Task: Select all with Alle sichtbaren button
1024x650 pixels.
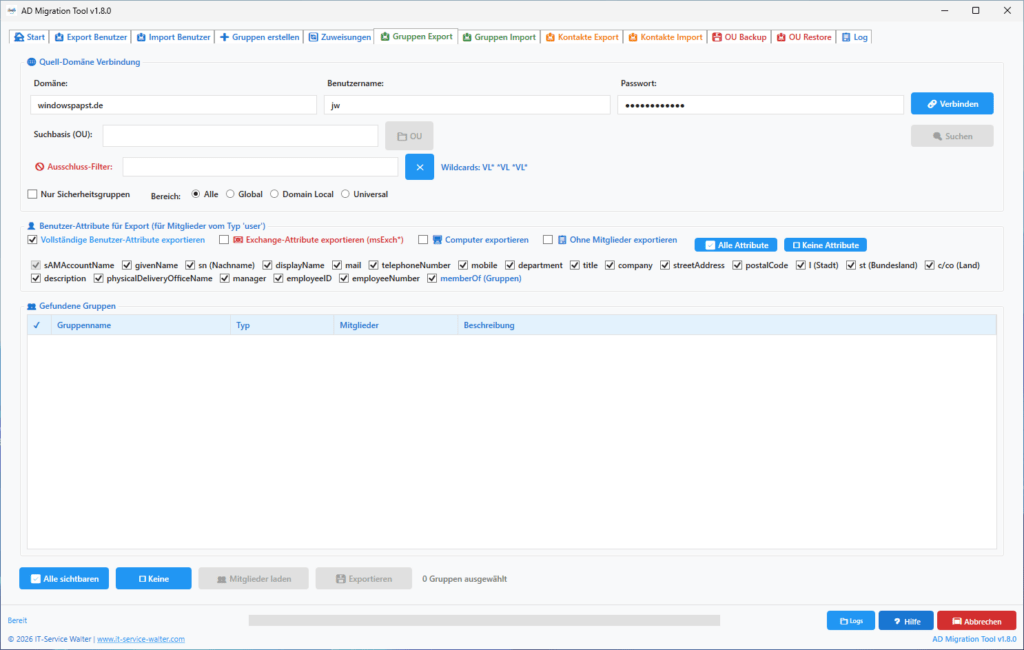Action: click(64, 578)
